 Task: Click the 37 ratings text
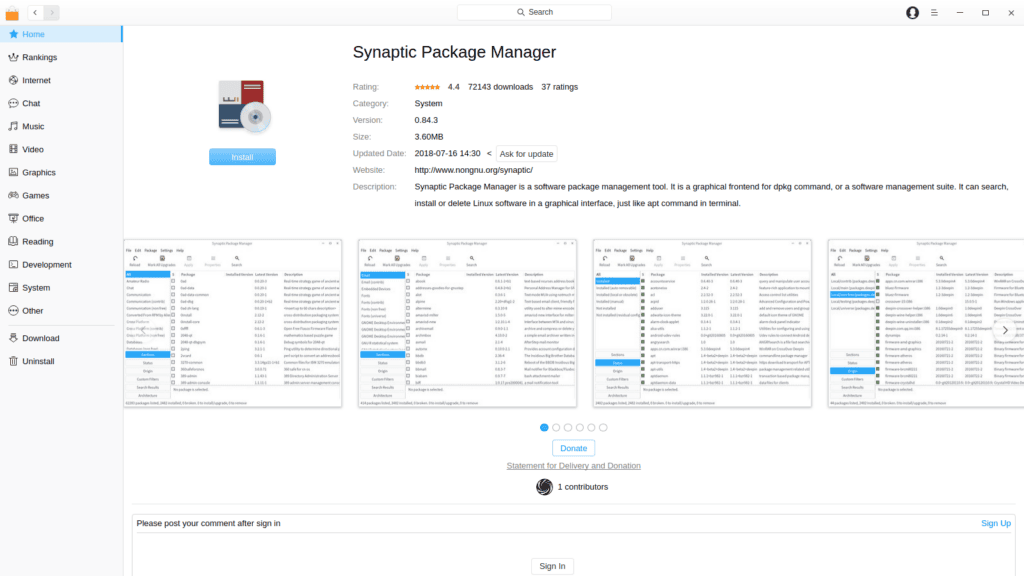tap(559, 87)
